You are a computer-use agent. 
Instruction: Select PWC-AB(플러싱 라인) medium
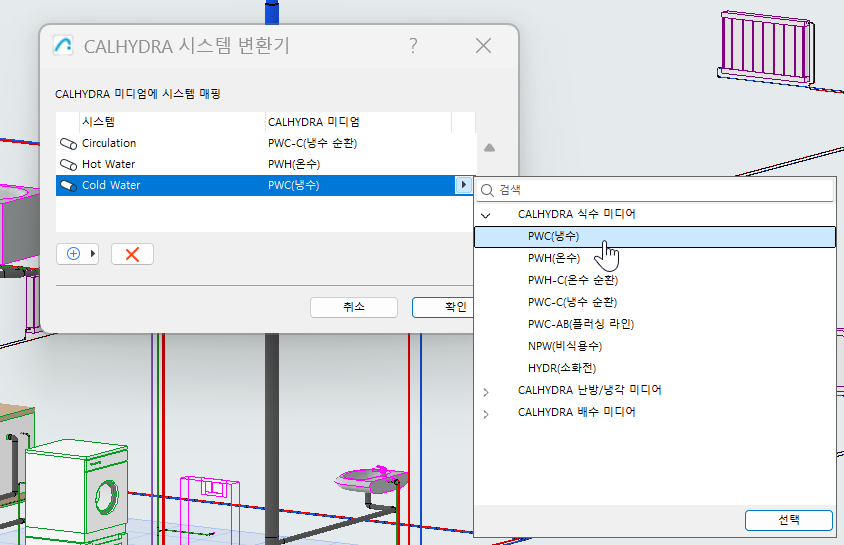point(655,324)
